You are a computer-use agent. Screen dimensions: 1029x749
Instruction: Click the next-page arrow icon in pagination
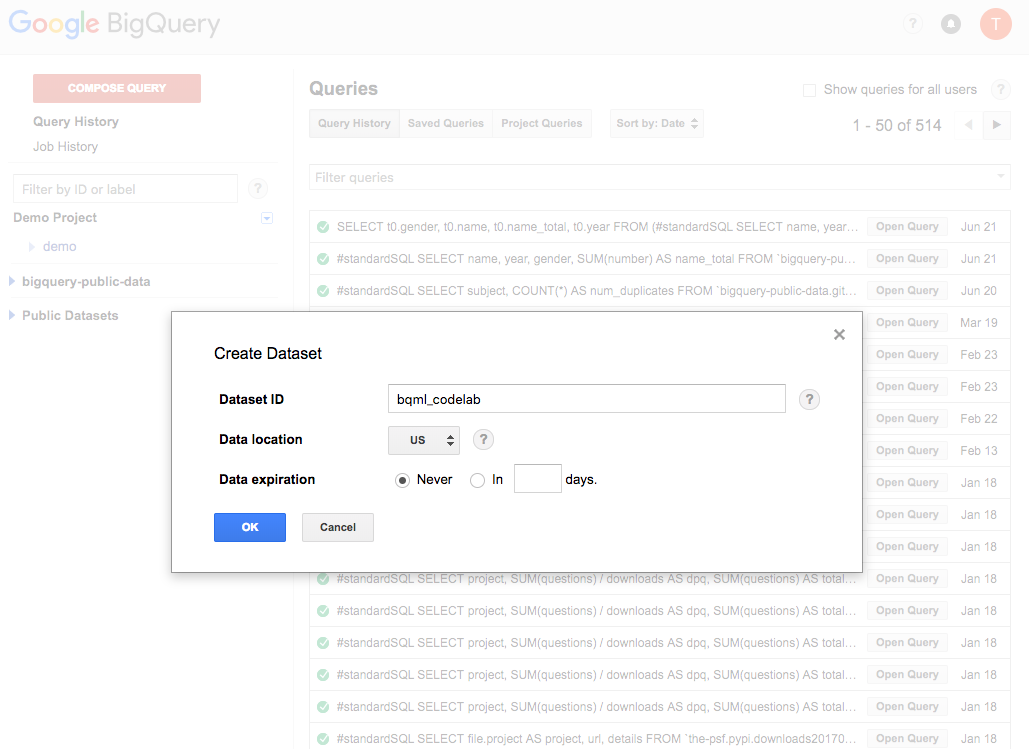998,125
